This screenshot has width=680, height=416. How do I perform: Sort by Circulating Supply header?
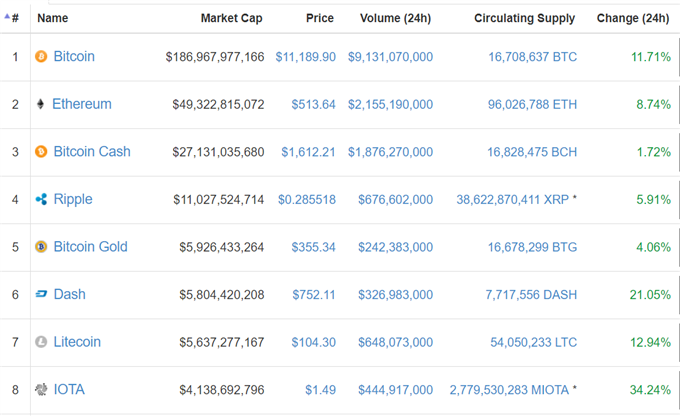click(x=524, y=18)
